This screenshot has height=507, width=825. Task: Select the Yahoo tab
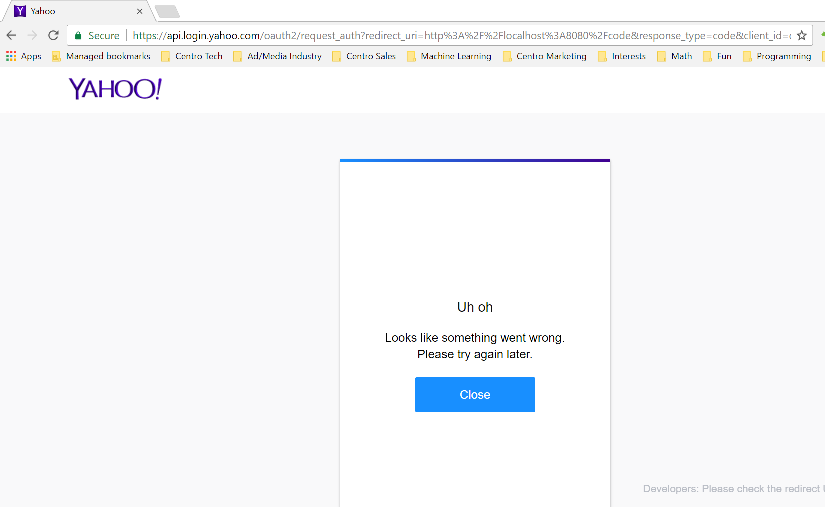pyautogui.click(x=79, y=11)
